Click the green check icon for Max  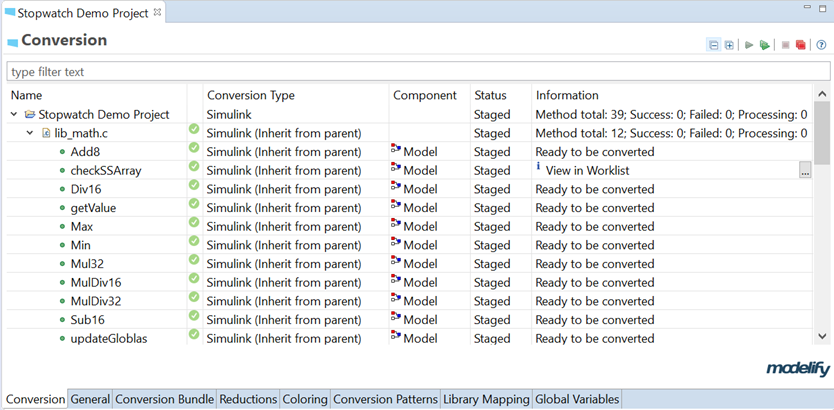click(194, 222)
